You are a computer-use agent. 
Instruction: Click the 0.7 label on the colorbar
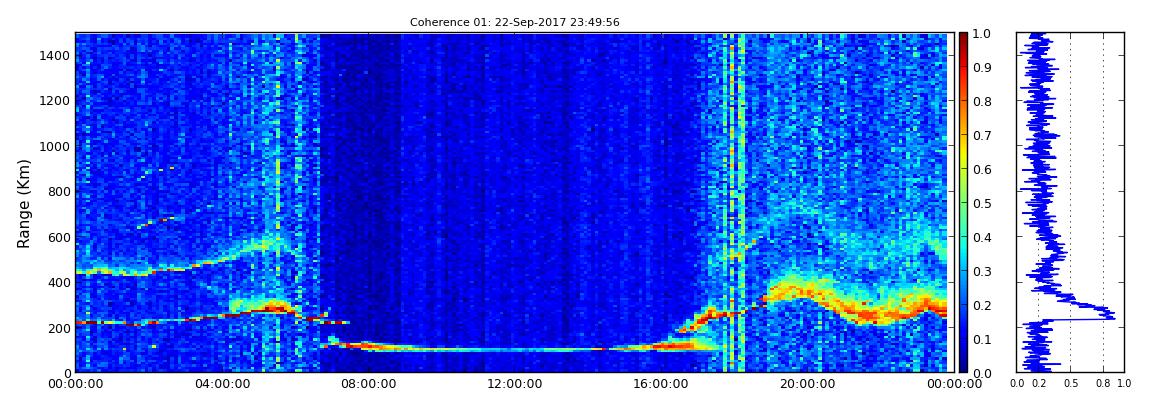(x=981, y=136)
